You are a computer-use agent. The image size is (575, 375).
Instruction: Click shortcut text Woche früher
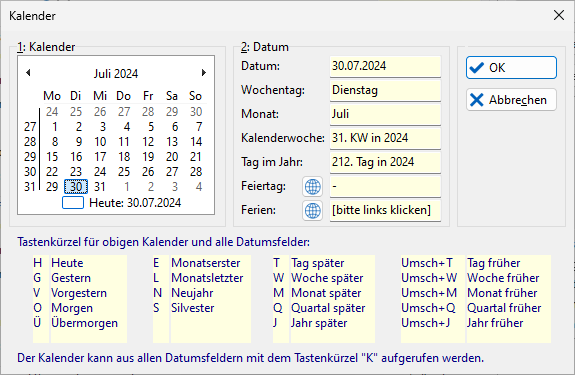click(503, 278)
